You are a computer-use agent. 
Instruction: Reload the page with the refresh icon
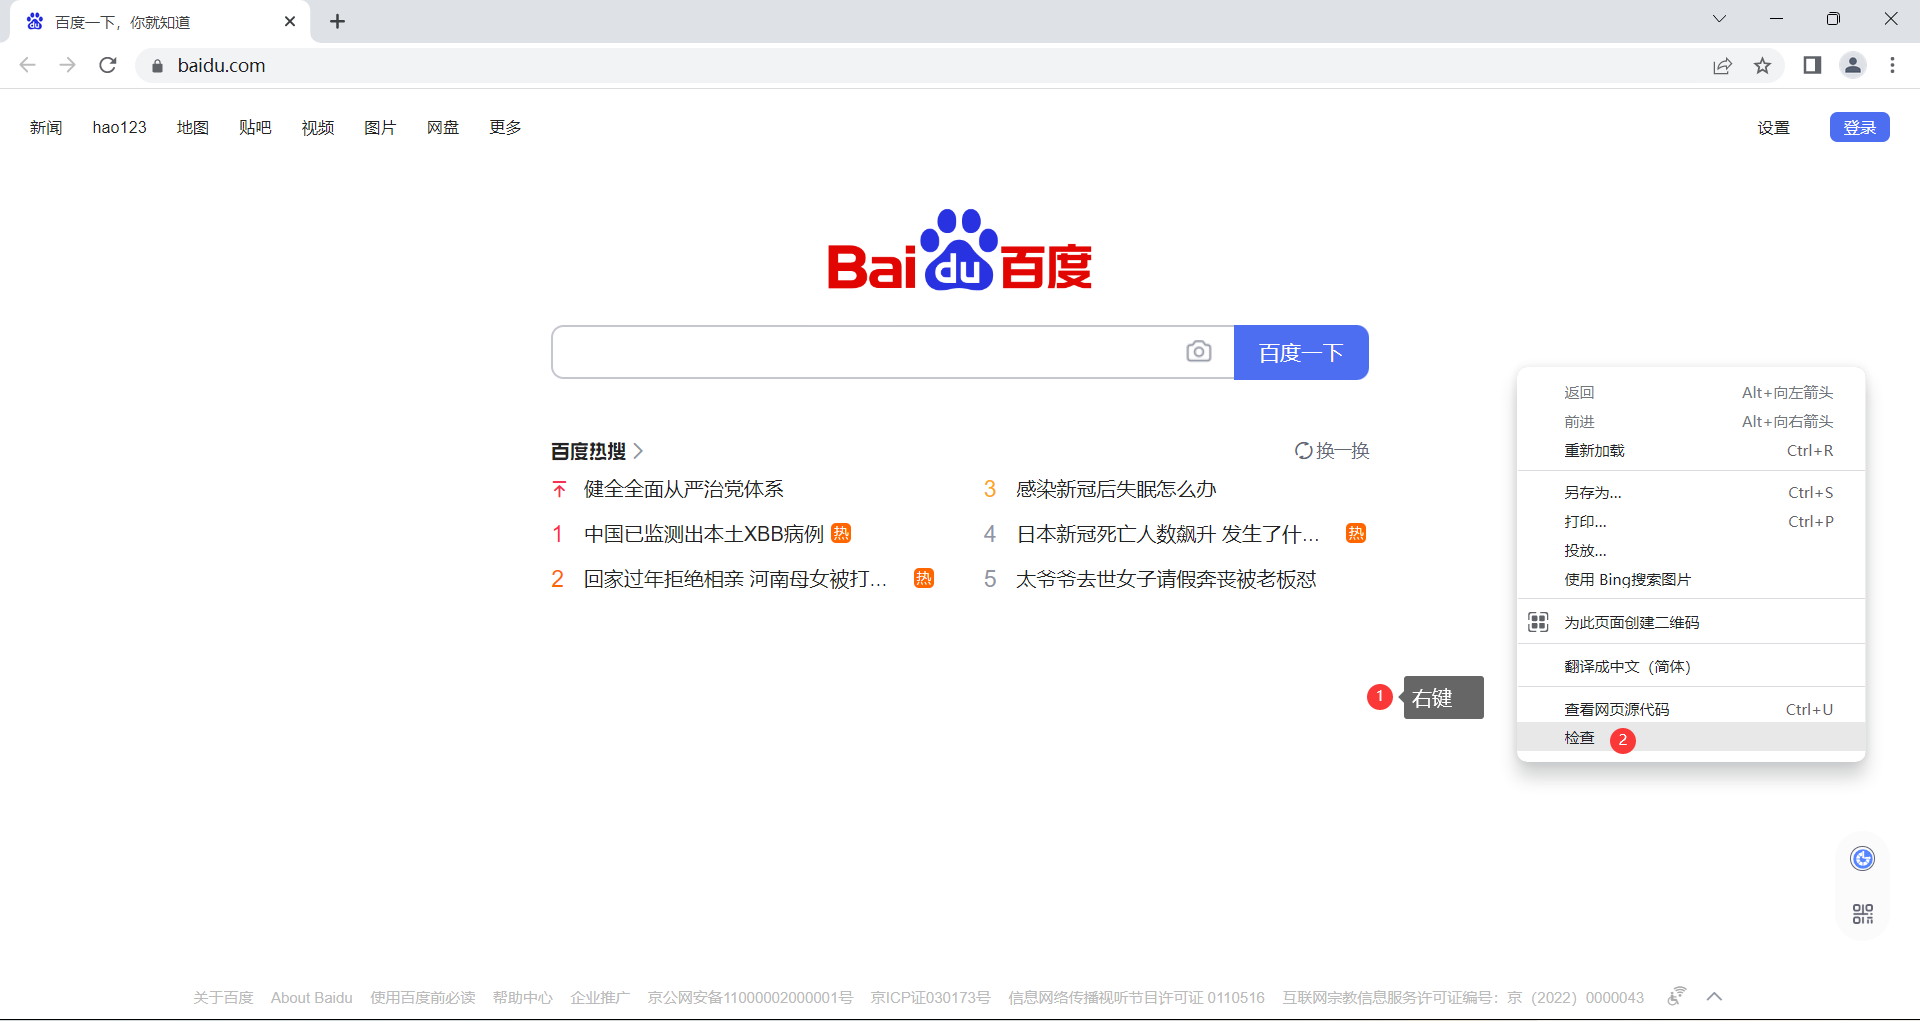(108, 65)
